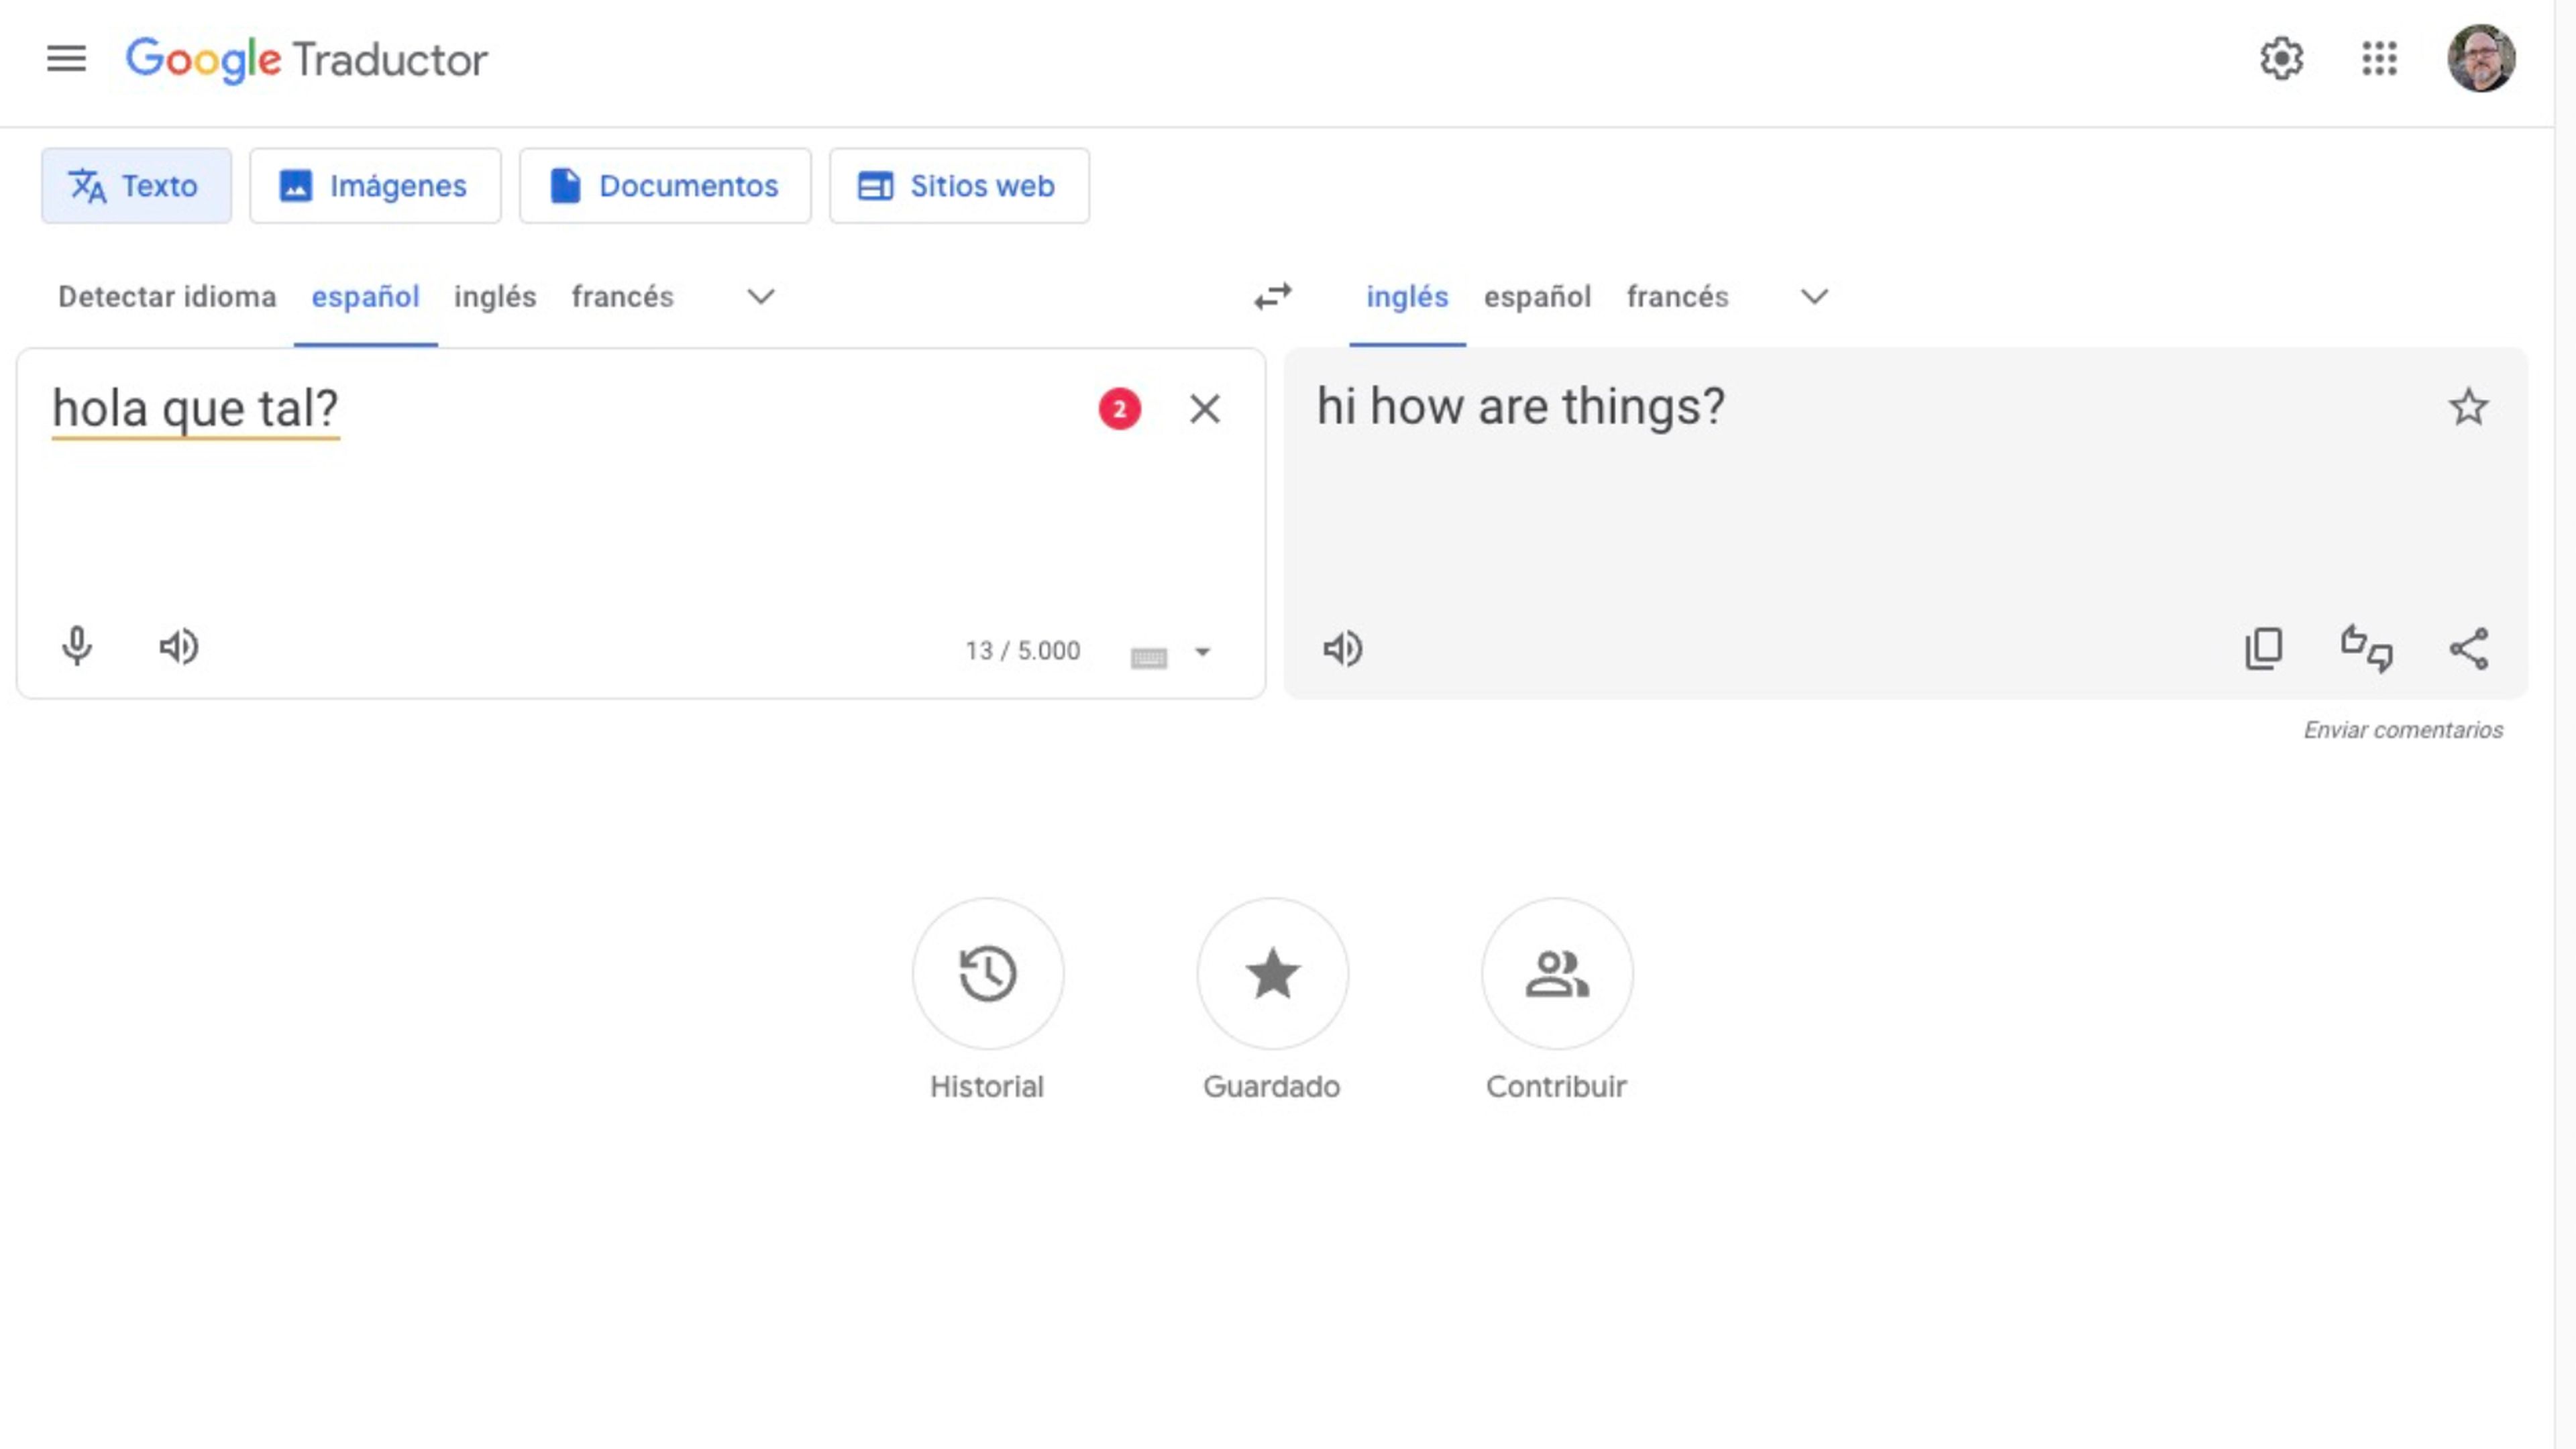2576x1449 pixels.
Task: Switch to Documentos translation
Action: tap(665, 186)
